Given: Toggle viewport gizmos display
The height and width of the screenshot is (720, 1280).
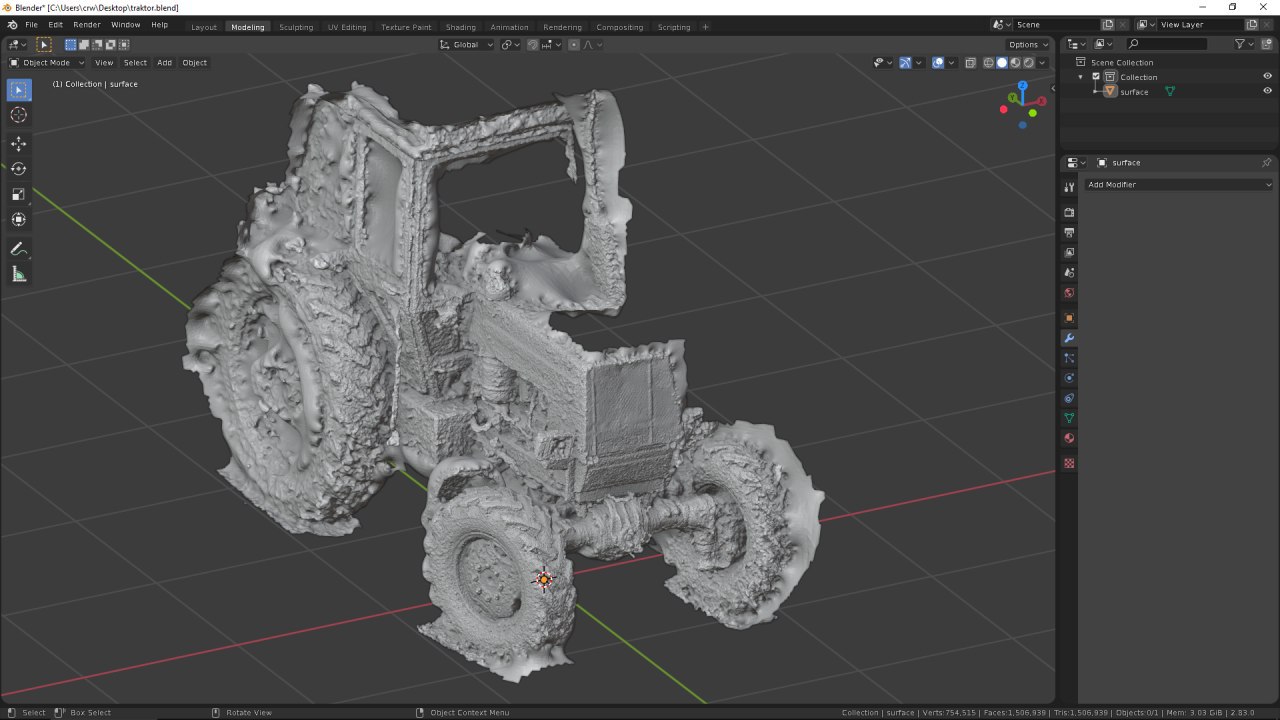Looking at the screenshot, I should click(905, 62).
